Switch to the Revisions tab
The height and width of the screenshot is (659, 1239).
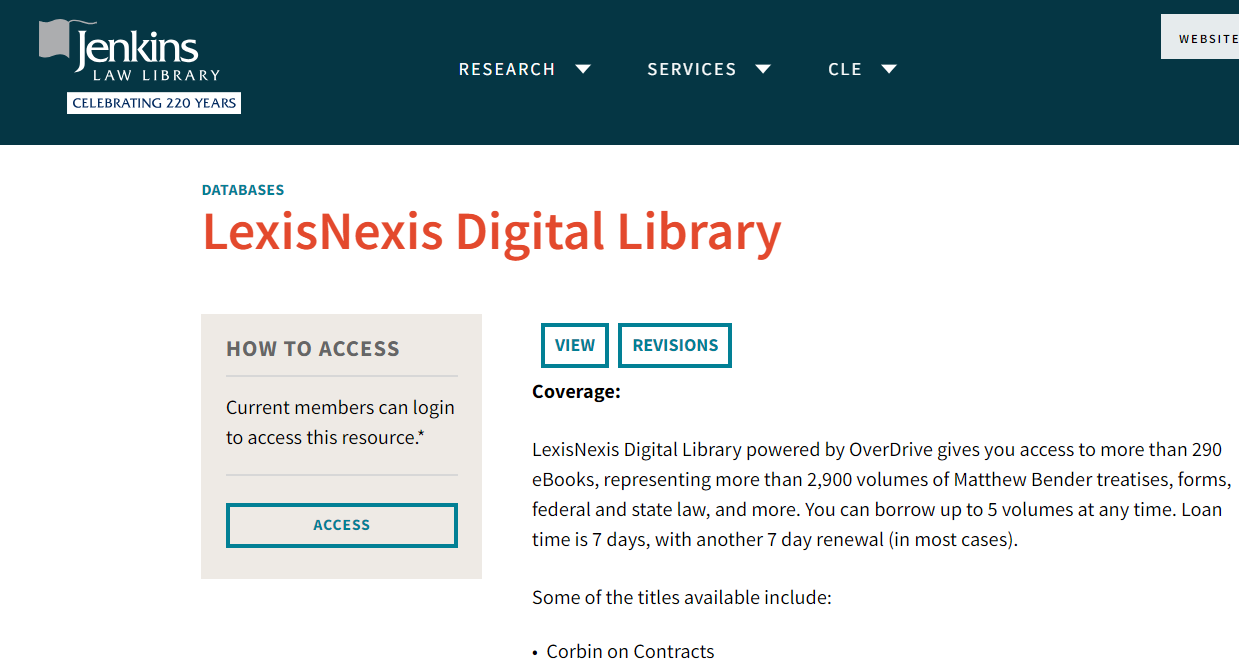pos(675,345)
